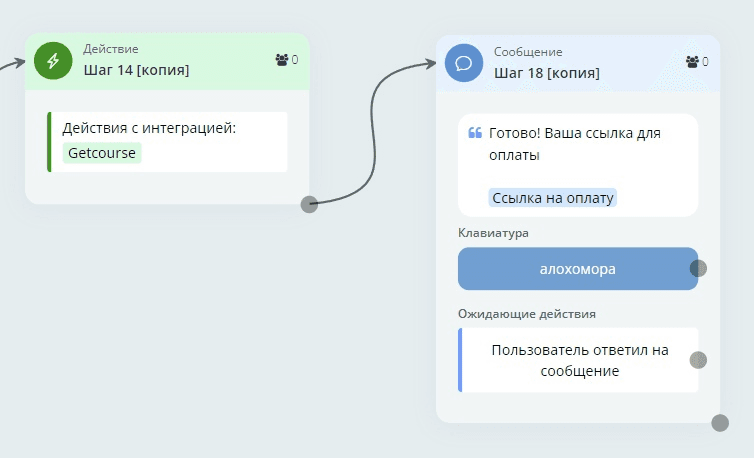Open the Пользователь ответил на сообщение action

(579, 360)
